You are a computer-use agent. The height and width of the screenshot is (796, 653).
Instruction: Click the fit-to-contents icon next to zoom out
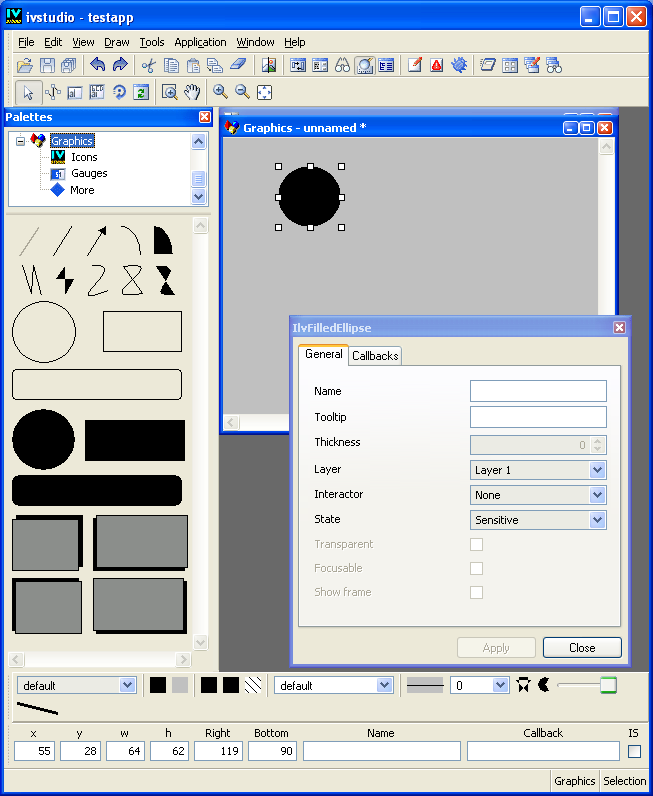point(264,92)
